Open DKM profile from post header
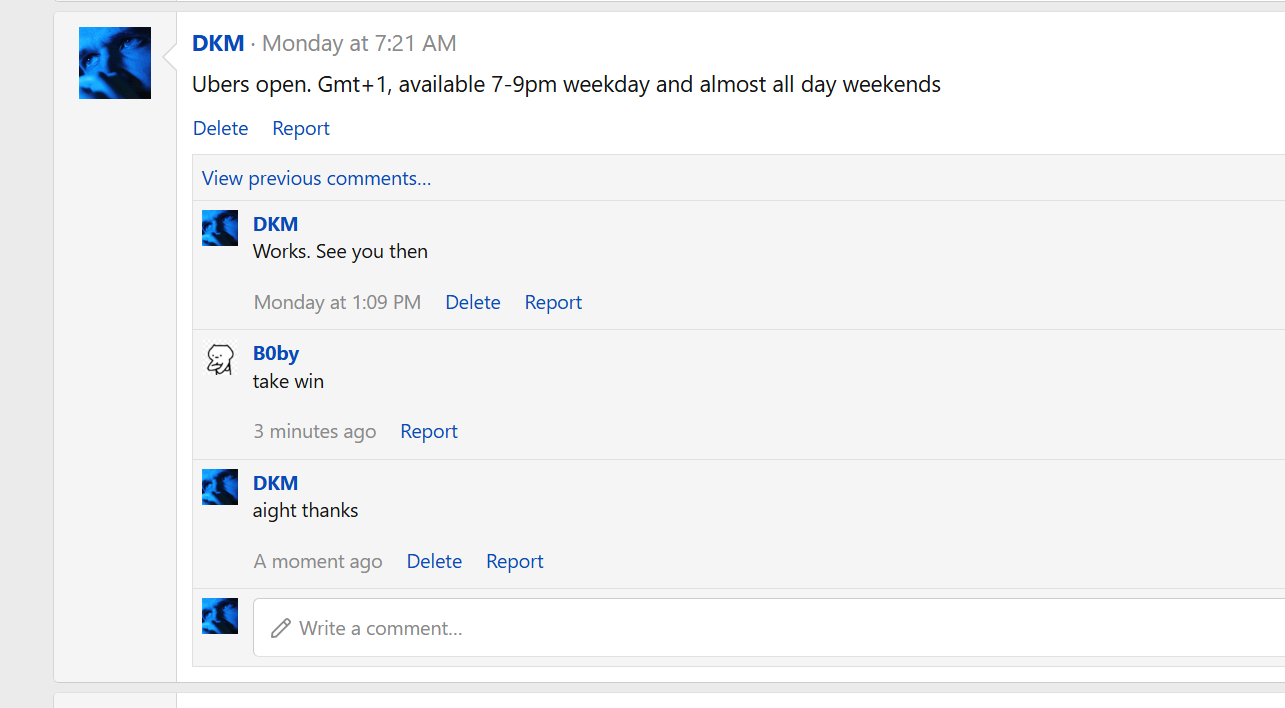Viewport: 1285px width, 708px height. point(218,43)
